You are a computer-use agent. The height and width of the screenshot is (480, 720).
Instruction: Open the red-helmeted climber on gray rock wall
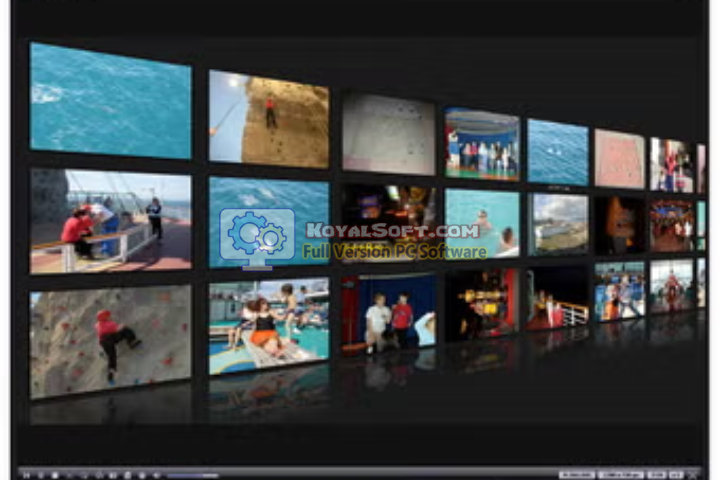pos(110,342)
